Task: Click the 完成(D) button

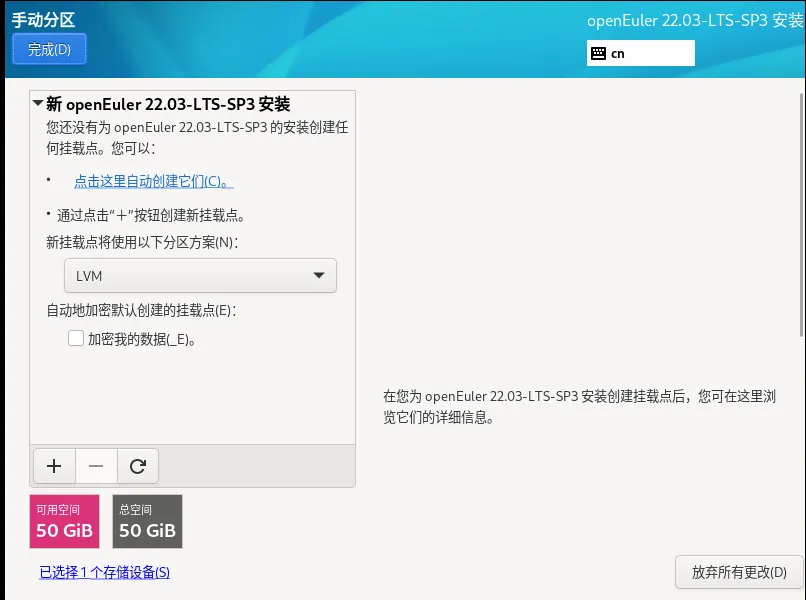Action: pyautogui.click(x=49, y=49)
